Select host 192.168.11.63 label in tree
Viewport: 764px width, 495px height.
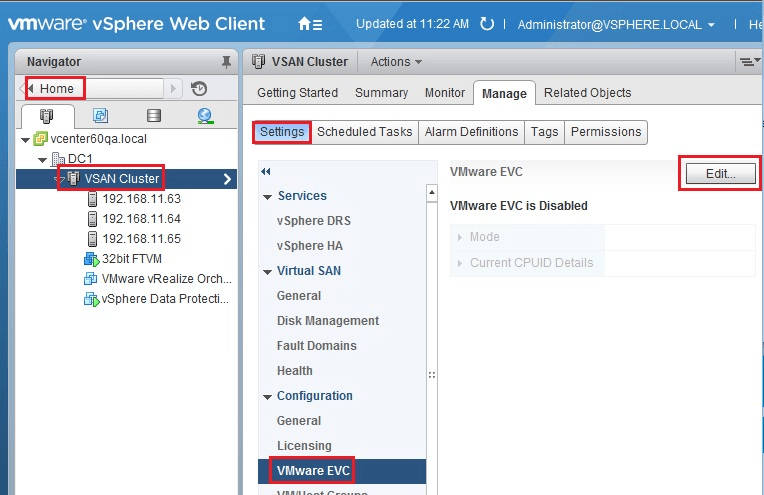coord(141,199)
